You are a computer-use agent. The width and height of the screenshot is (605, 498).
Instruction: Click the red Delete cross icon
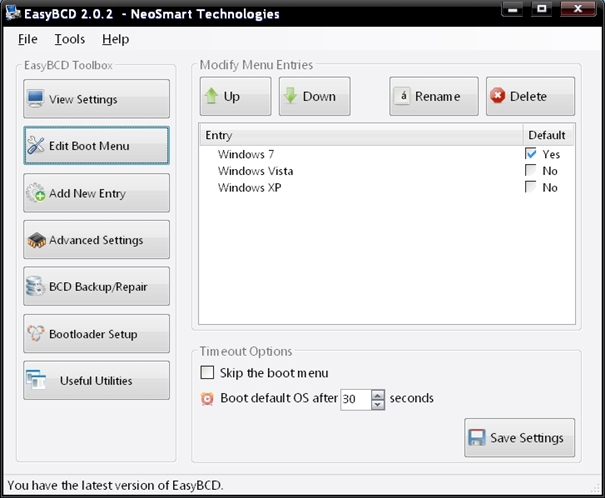(498, 96)
